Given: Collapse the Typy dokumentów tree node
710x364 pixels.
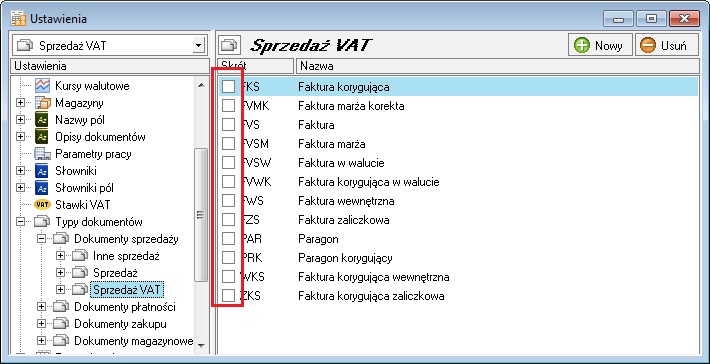Looking at the screenshot, I should pyautogui.click(x=20, y=222).
